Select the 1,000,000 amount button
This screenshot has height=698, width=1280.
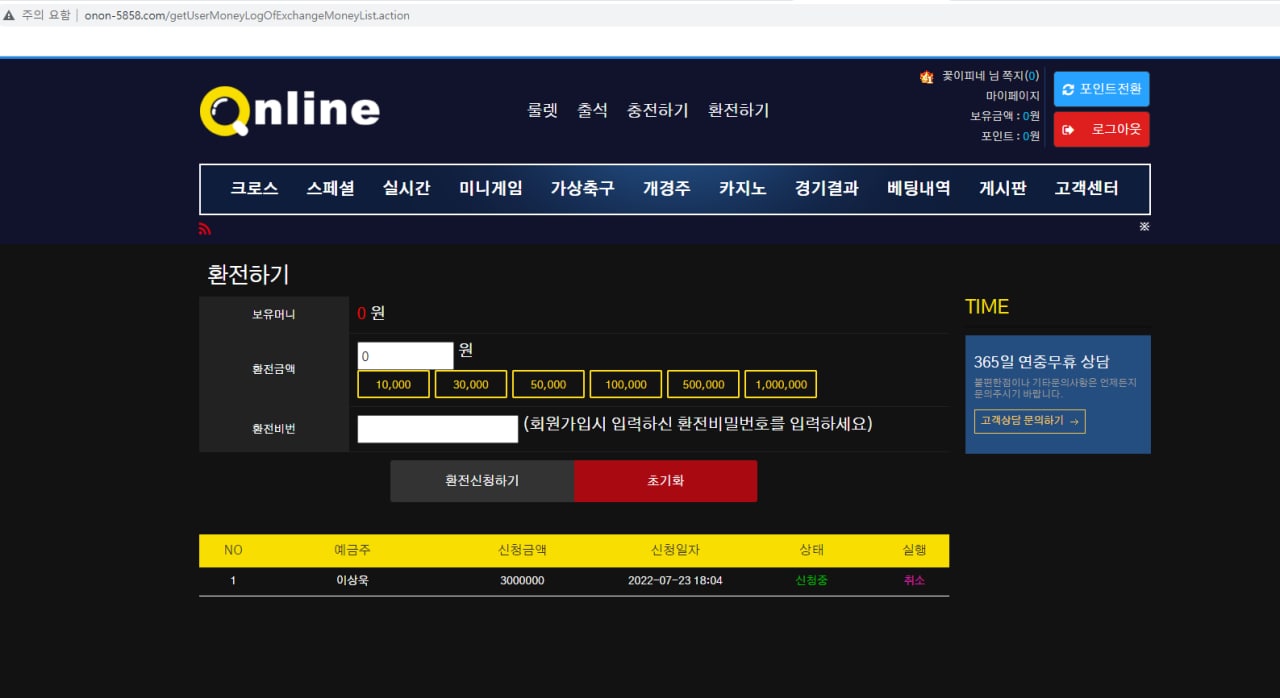(780, 384)
